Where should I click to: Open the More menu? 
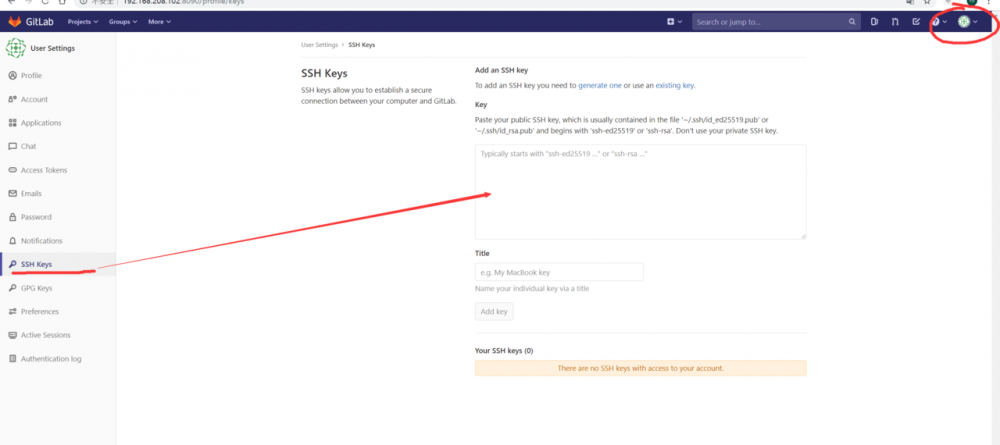point(159,21)
